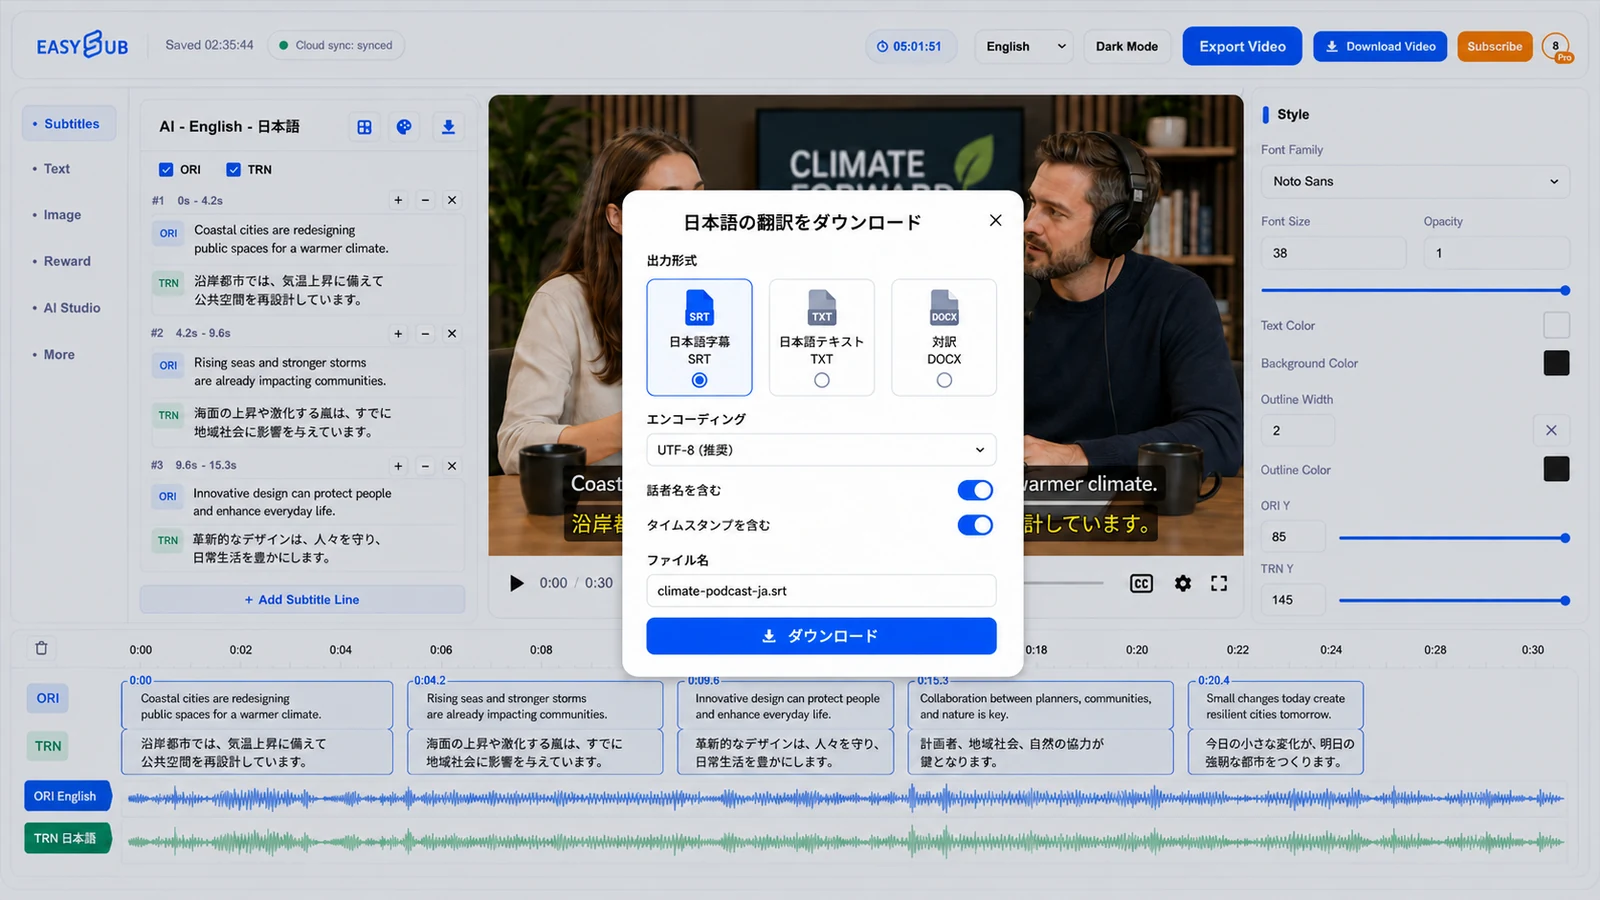The width and height of the screenshot is (1600, 900).
Task: Click the minus icon on subtitle #3
Action: [425, 466]
